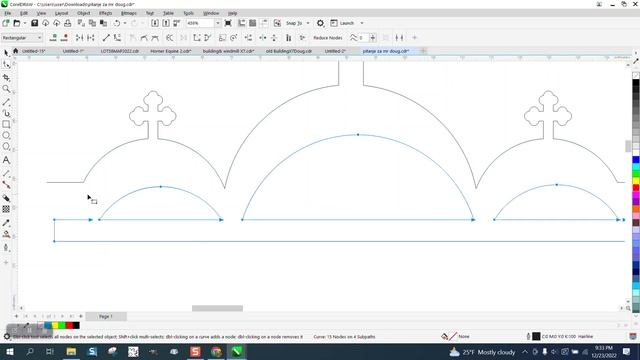
Task: Select the Pick tool in toolbox
Action: 6,53
